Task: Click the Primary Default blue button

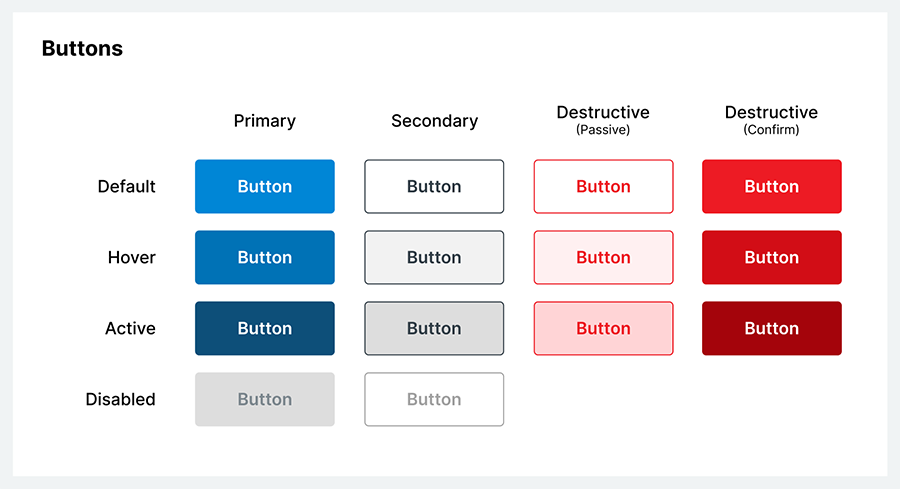Action: (265, 187)
